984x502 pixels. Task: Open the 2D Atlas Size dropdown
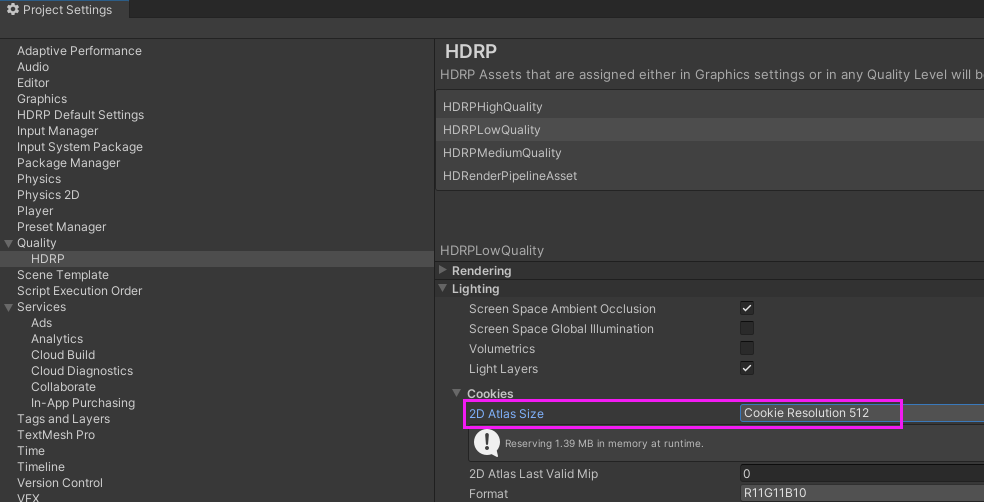click(x=862, y=413)
